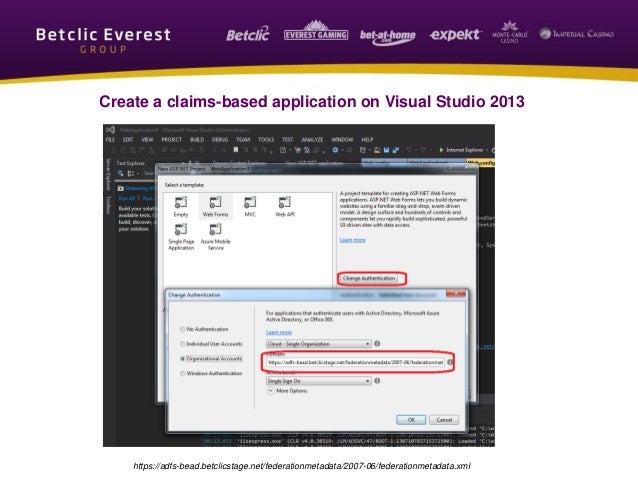This screenshot has width=638, height=479.
Task: Click Cancel in Change Authentication dialog
Action: (444, 420)
